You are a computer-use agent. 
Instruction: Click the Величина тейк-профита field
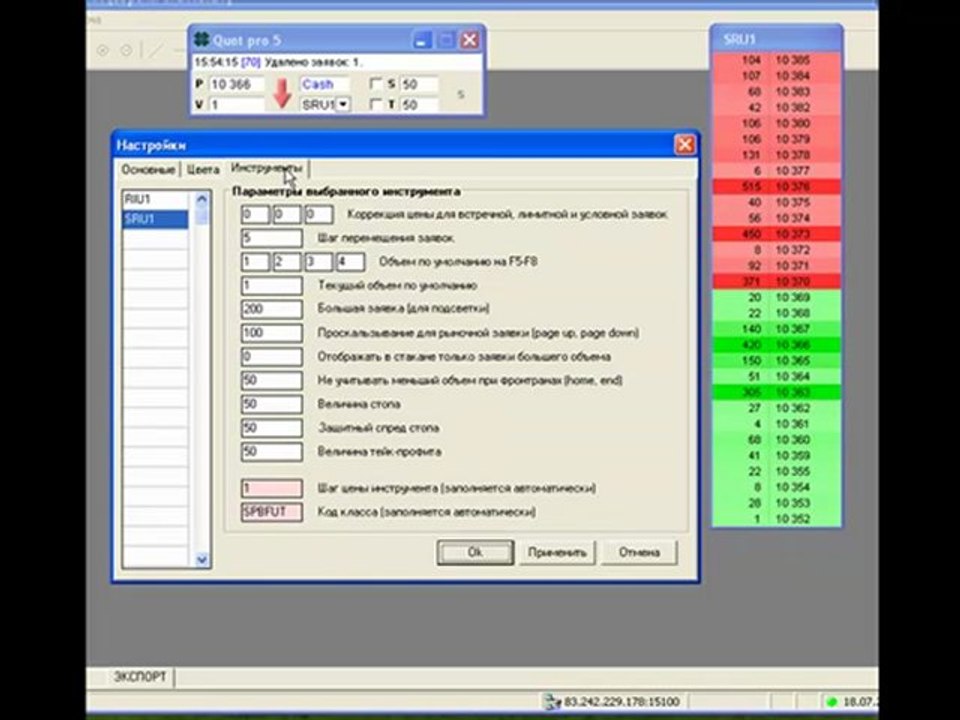[x=271, y=452]
